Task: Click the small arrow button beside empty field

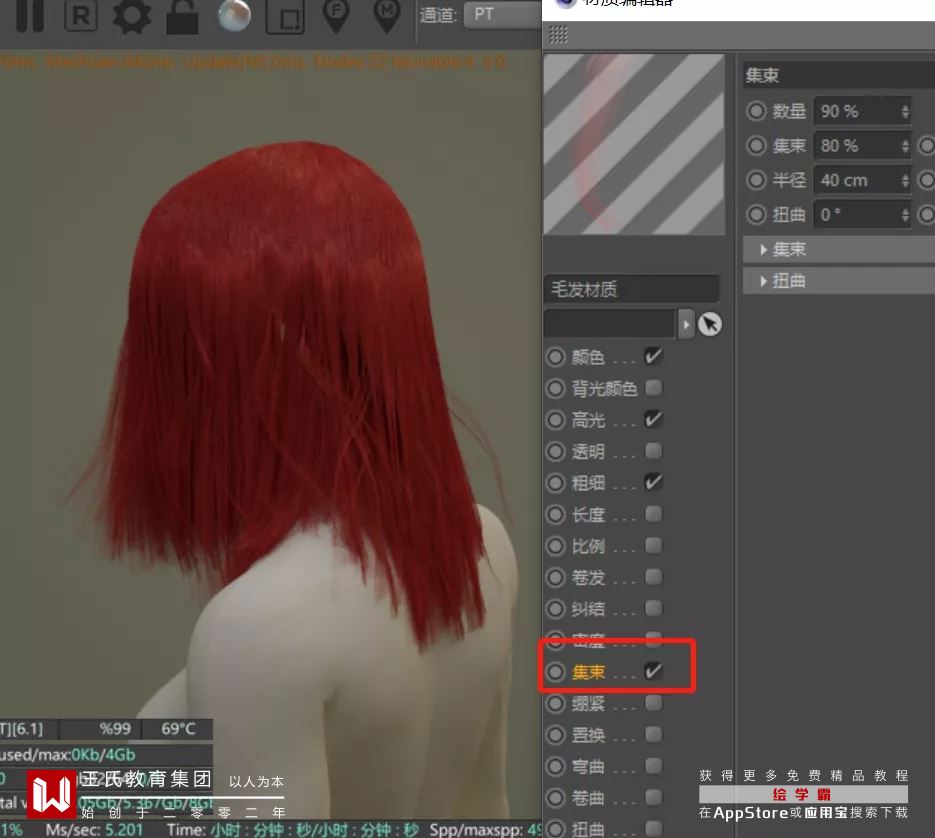Action: [686, 324]
